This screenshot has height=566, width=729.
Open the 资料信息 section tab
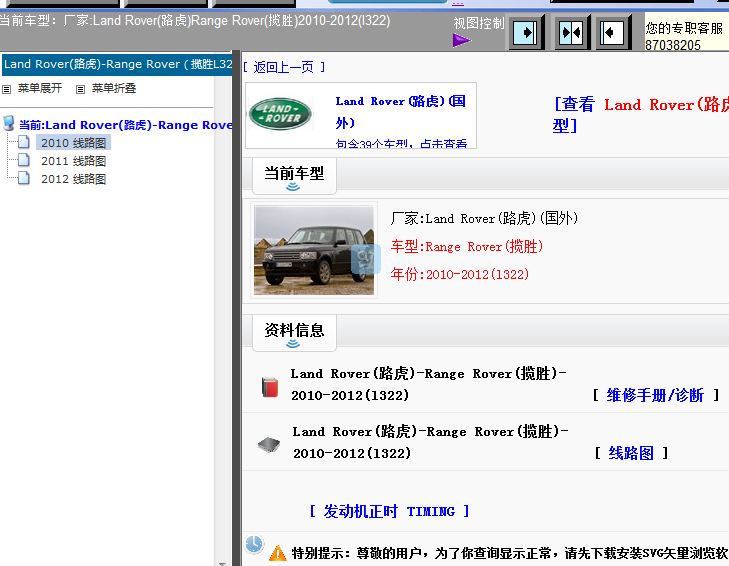[294, 333]
